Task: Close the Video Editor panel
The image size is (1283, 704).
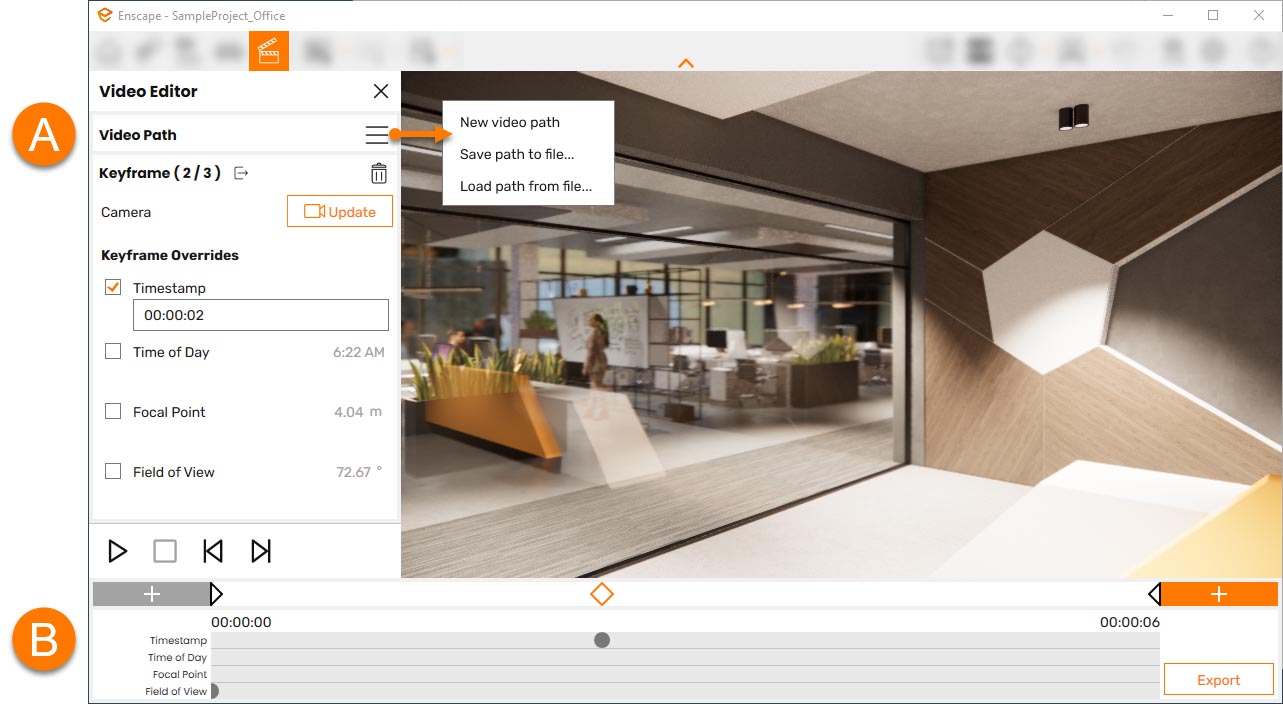Action: pos(380,91)
